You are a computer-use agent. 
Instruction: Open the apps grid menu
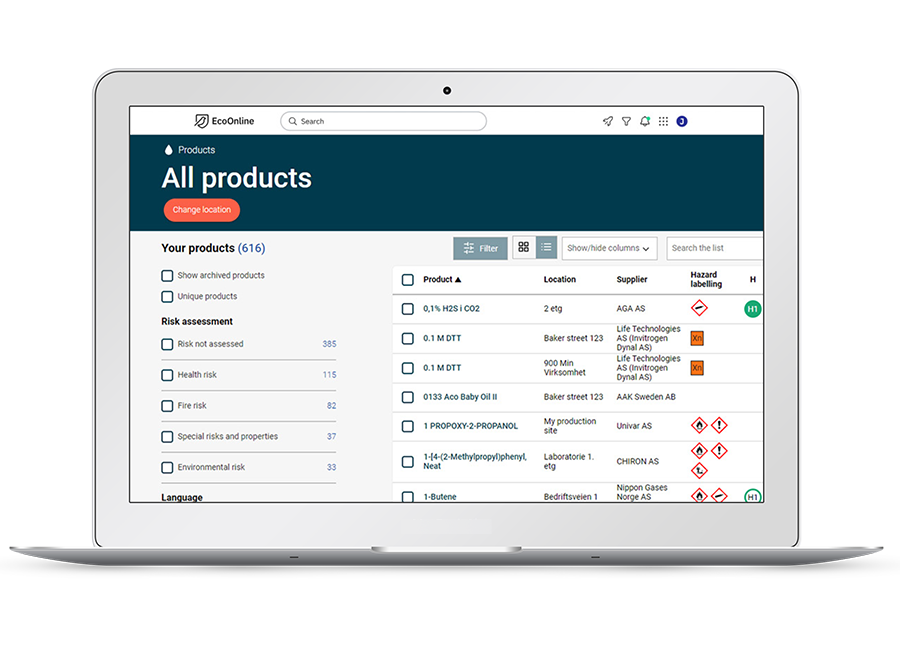click(x=664, y=121)
